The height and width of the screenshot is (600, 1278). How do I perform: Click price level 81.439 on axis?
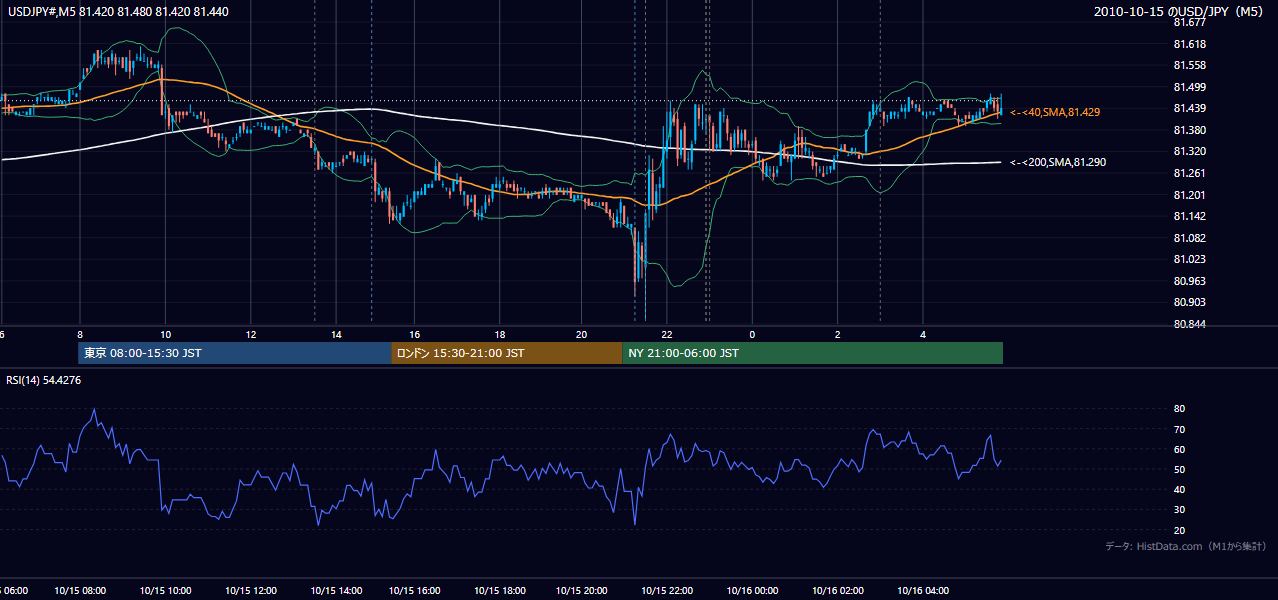[1190, 108]
